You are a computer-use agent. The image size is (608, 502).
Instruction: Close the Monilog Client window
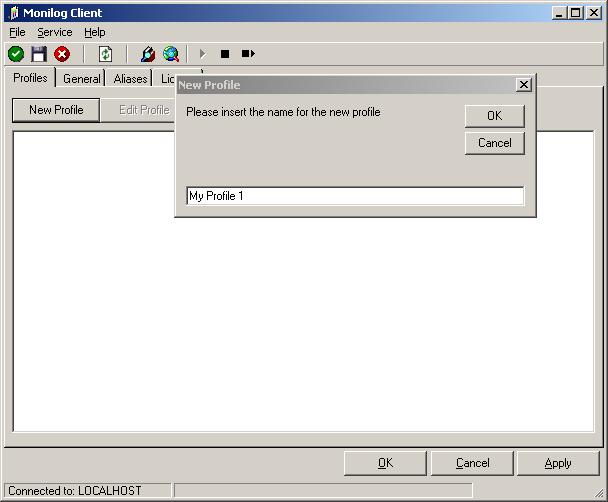pos(593,13)
